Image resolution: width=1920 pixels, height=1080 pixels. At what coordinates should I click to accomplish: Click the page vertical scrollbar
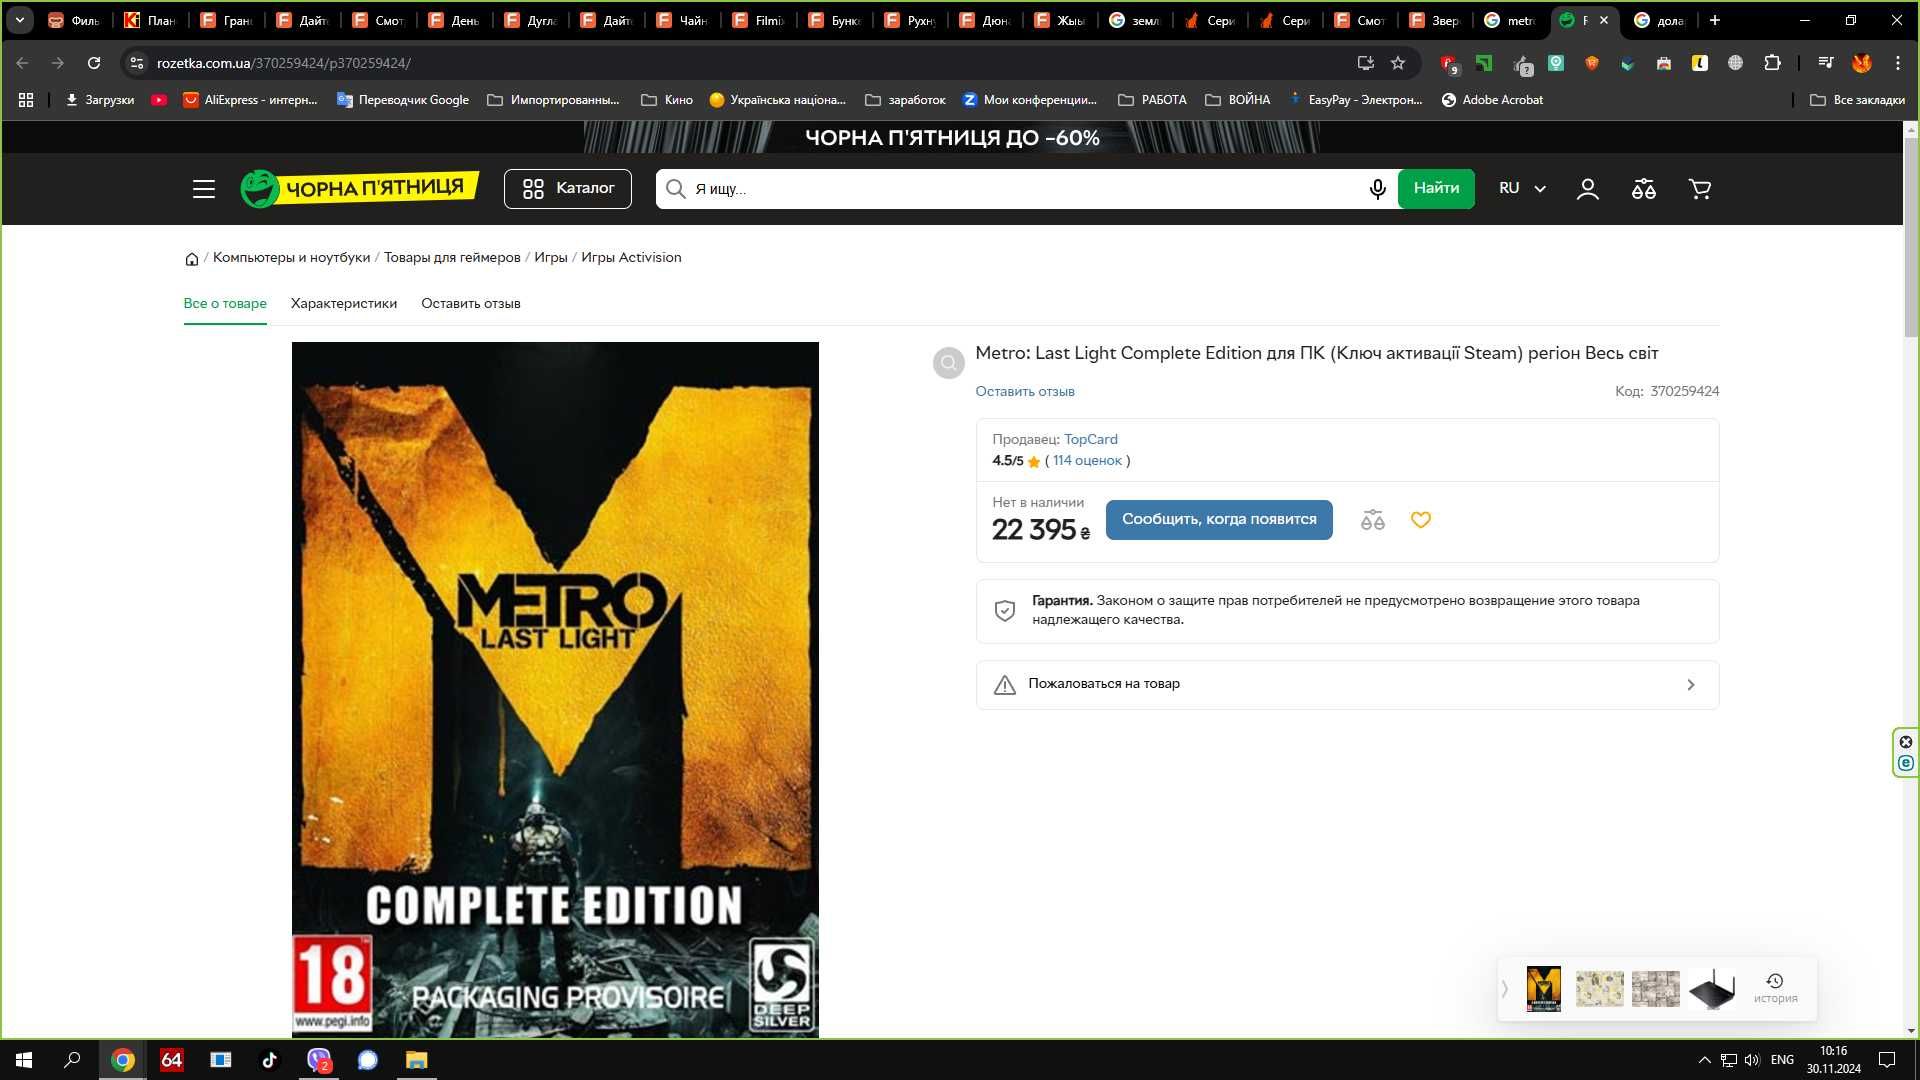tap(1910, 238)
